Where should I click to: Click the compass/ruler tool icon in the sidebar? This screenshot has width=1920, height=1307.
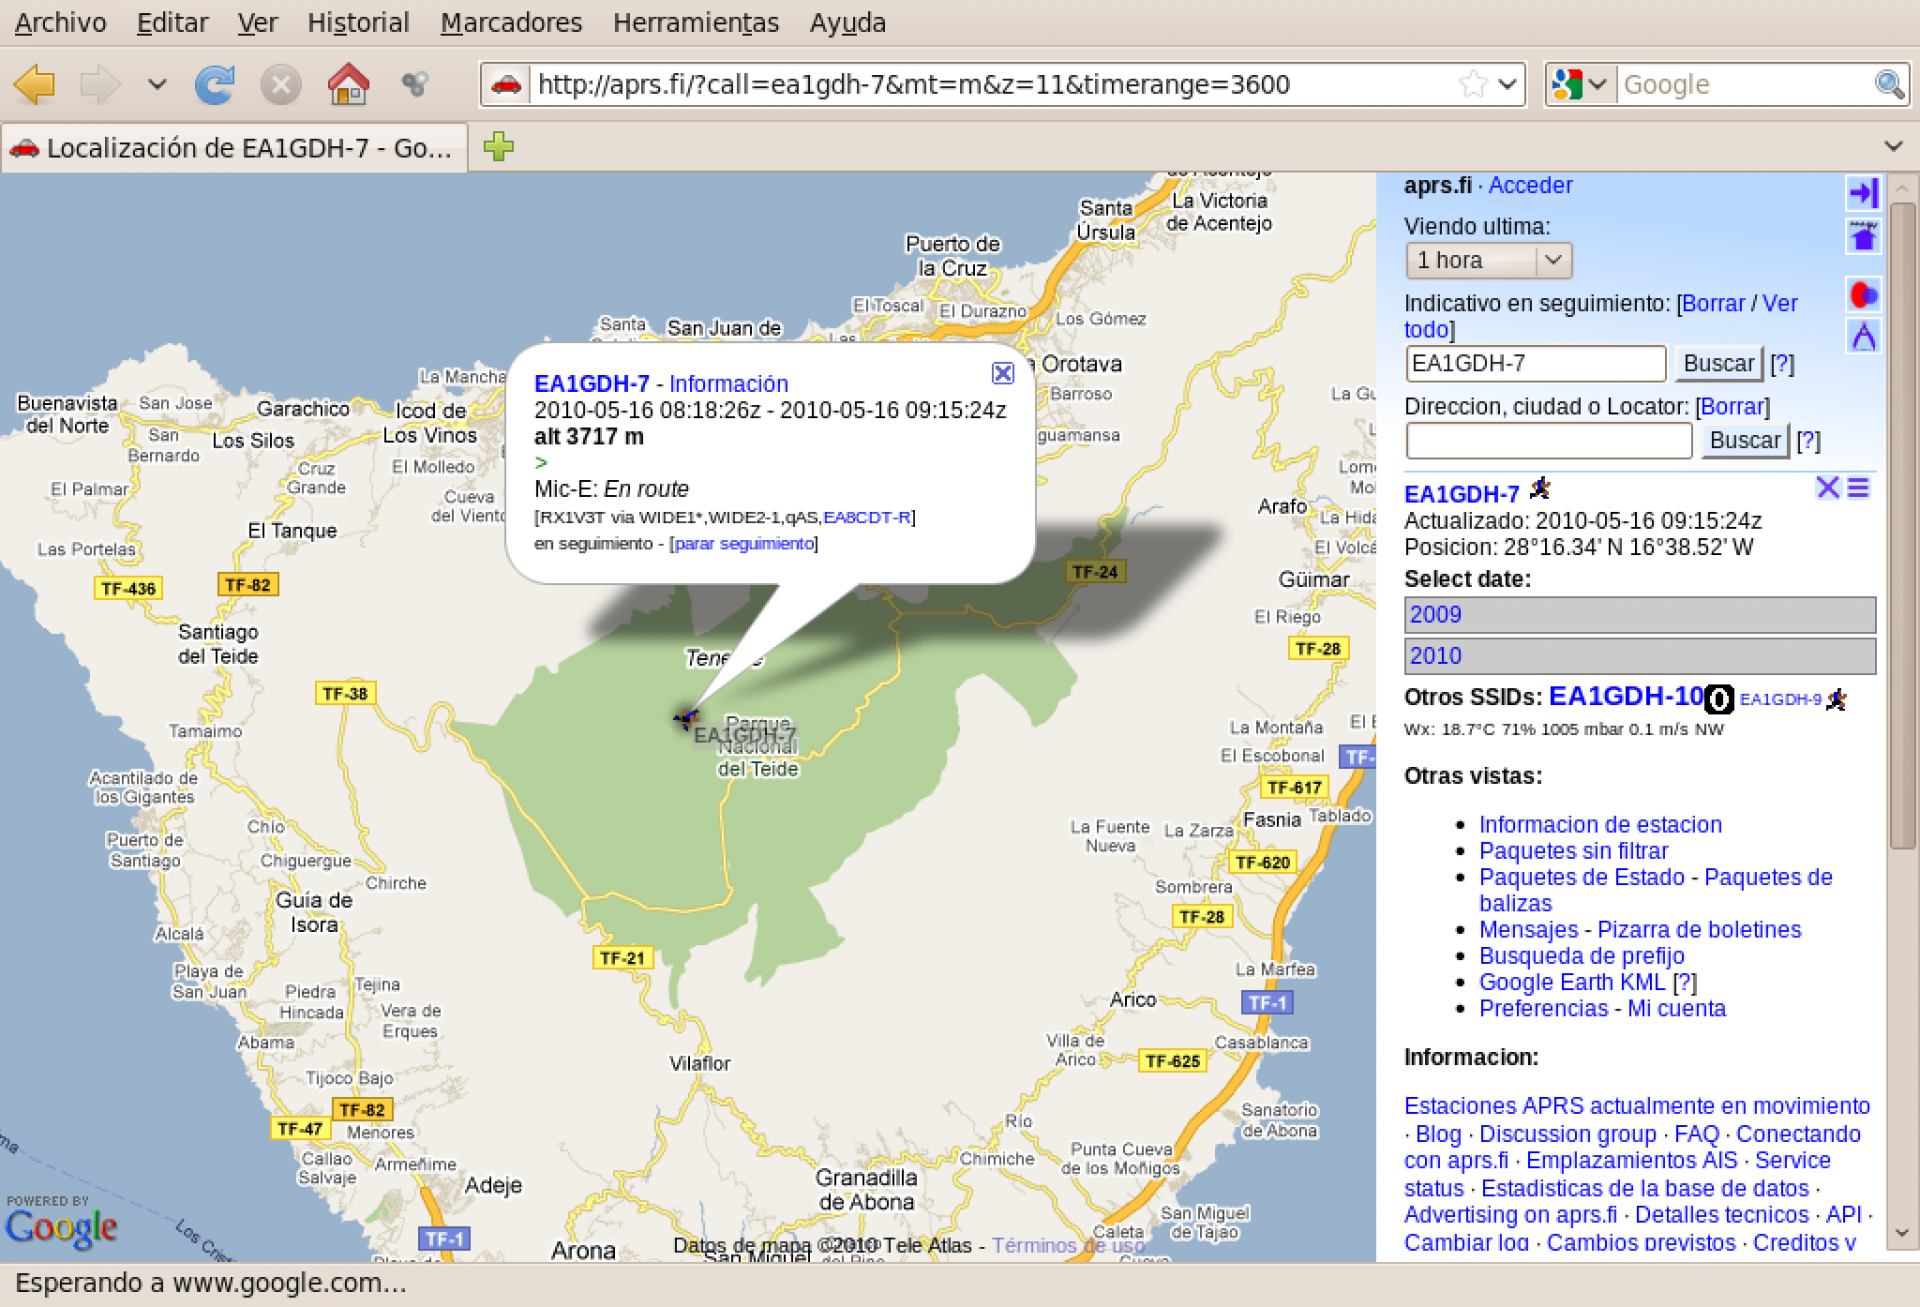[x=1863, y=337]
